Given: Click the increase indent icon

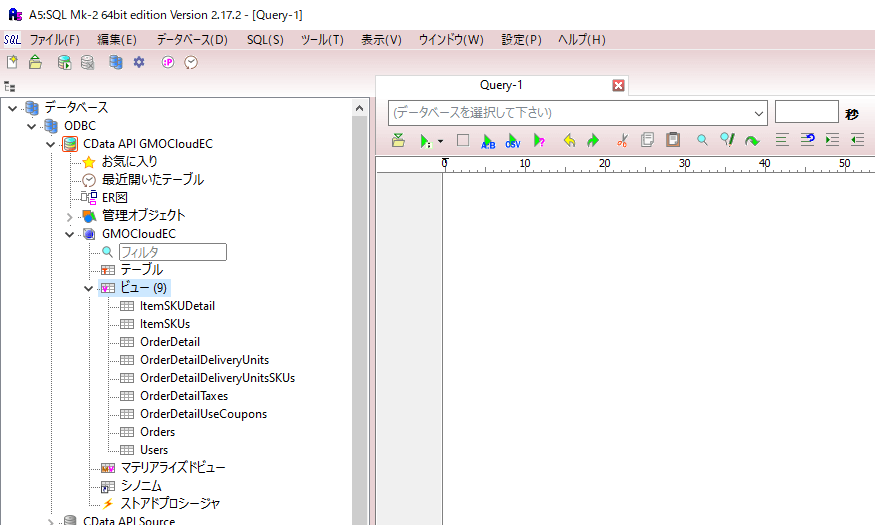Looking at the screenshot, I should [832, 139].
